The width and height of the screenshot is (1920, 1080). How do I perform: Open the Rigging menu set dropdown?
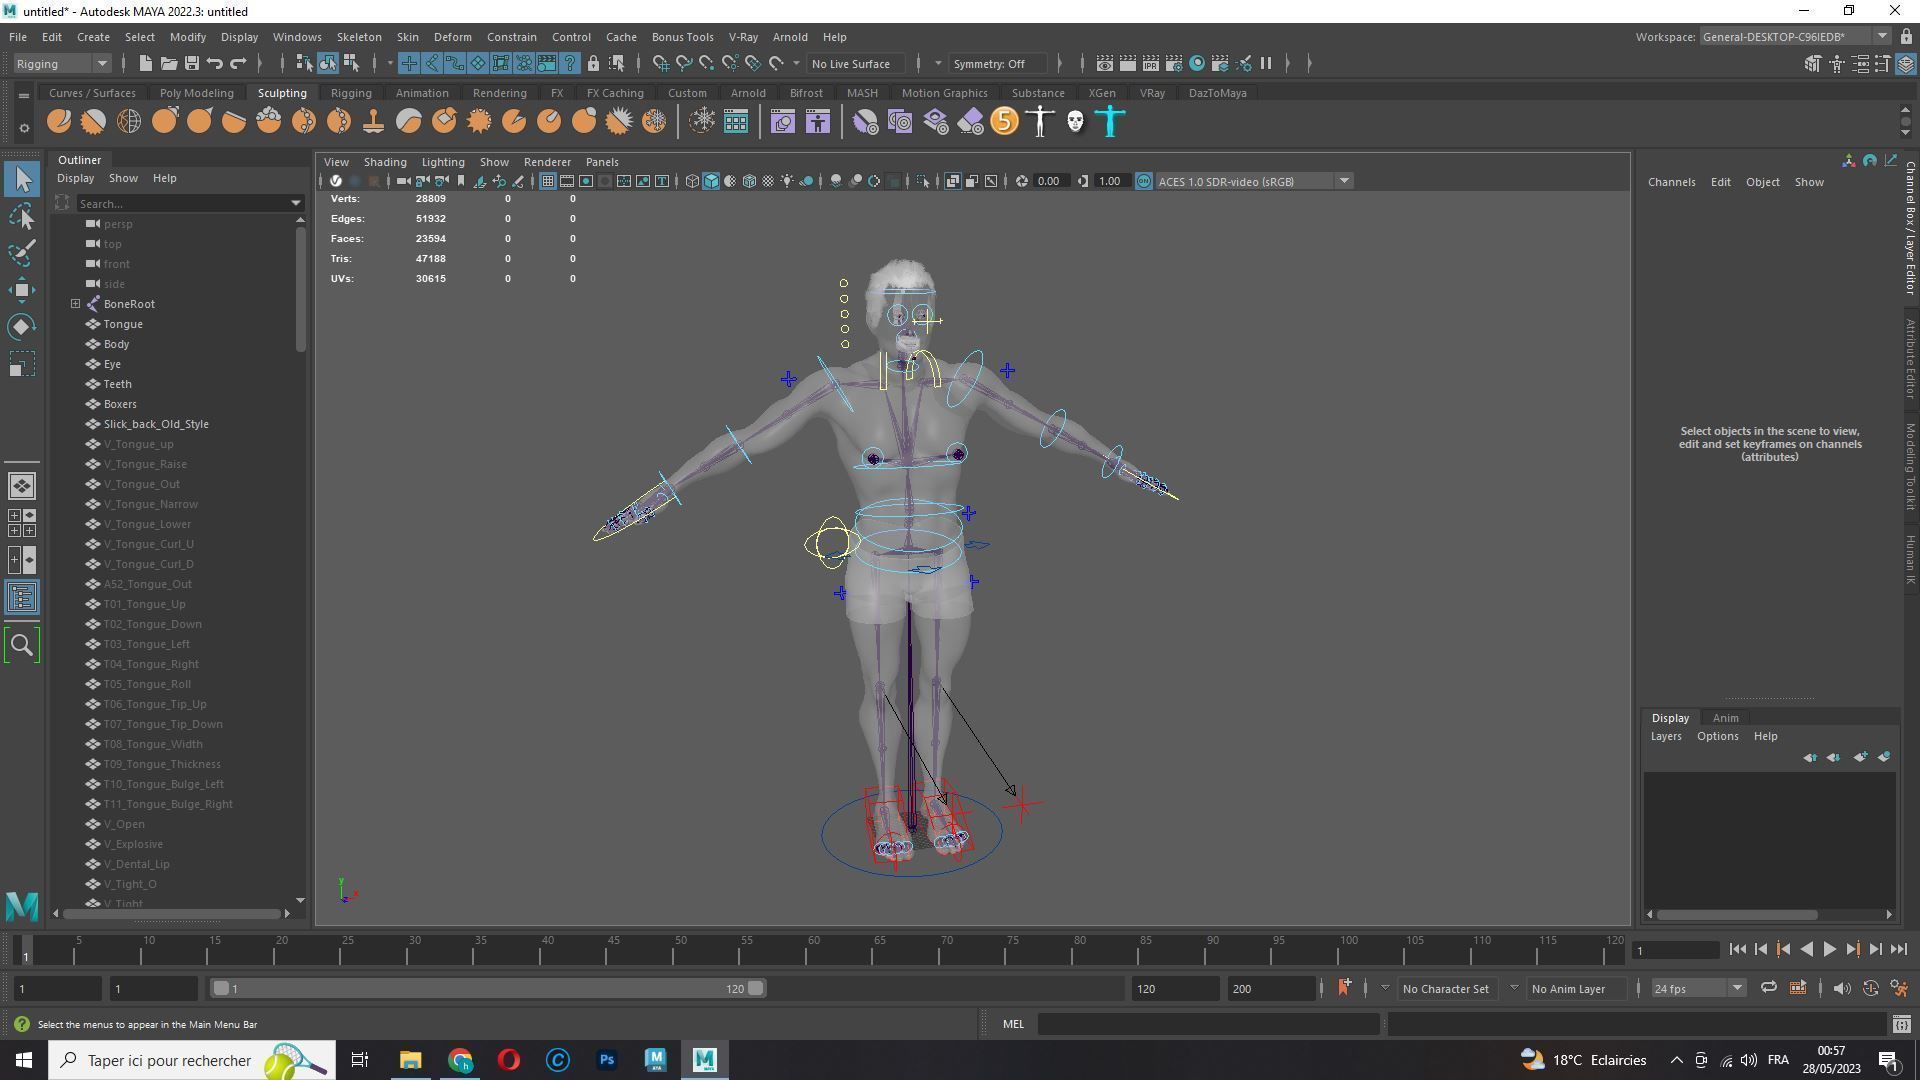click(x=62, y=64)
